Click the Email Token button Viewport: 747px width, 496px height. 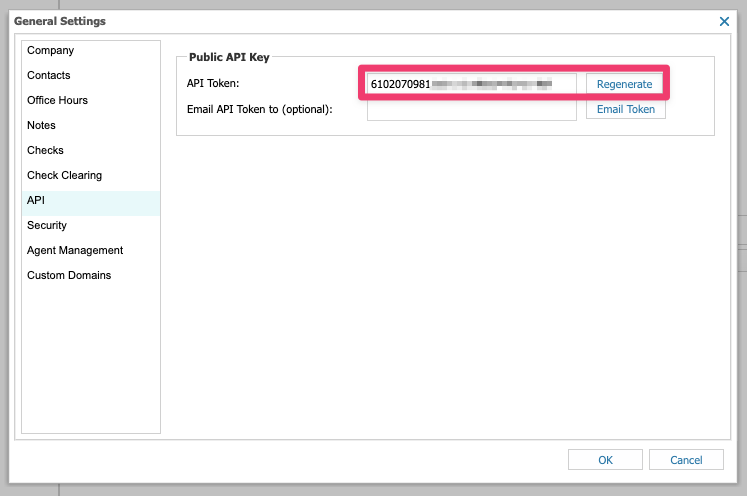626,110
